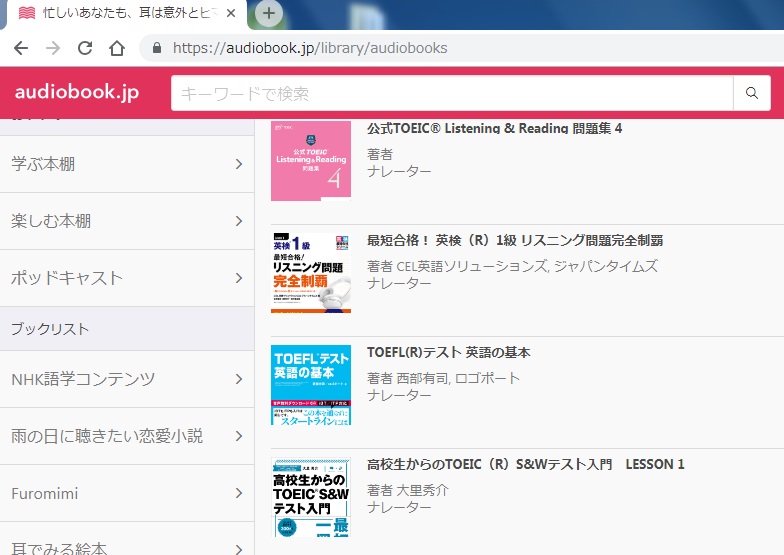784x555 pixels.
Task: Open title 最短合格！英検1級 リスニング問題完全制覇
Action: (x=515, y=240)
